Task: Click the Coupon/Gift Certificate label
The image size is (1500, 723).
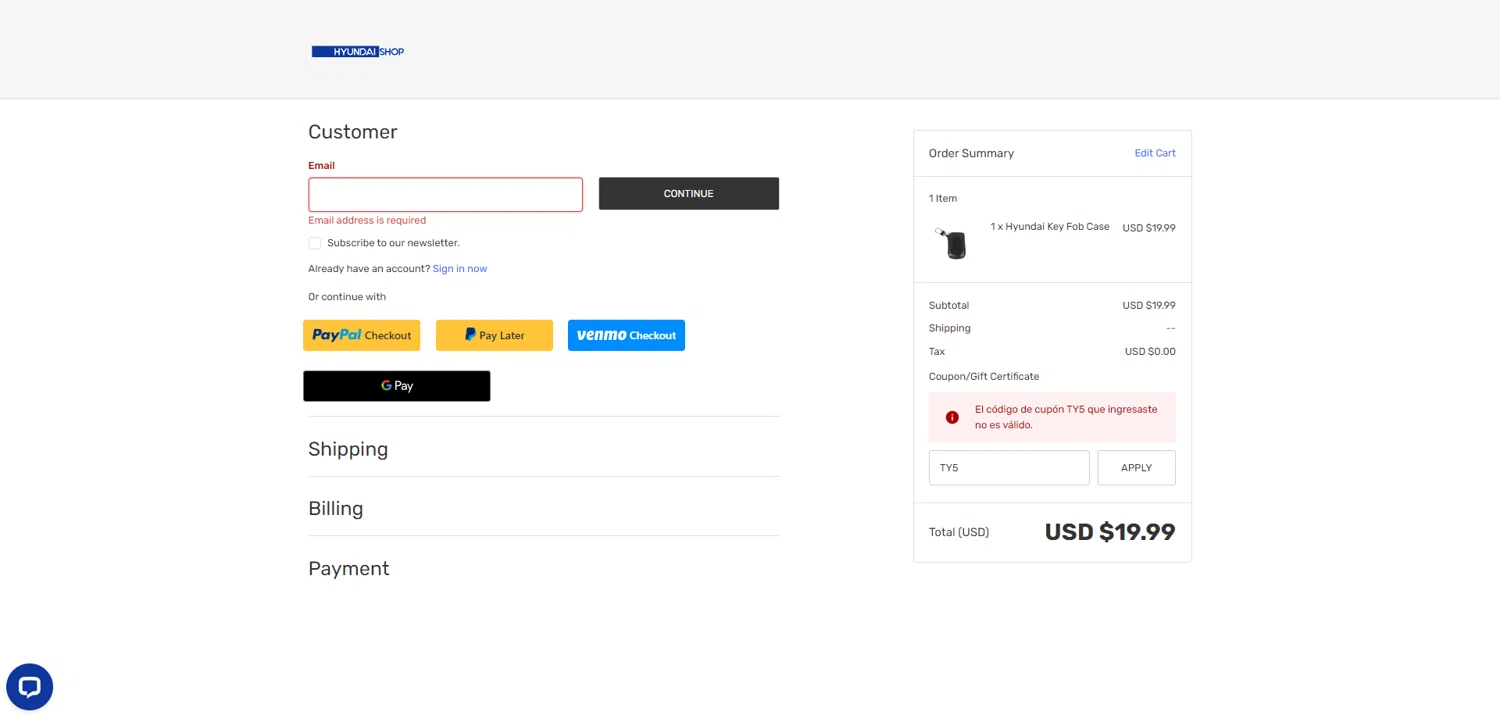Action: click(x=984, y=377)
